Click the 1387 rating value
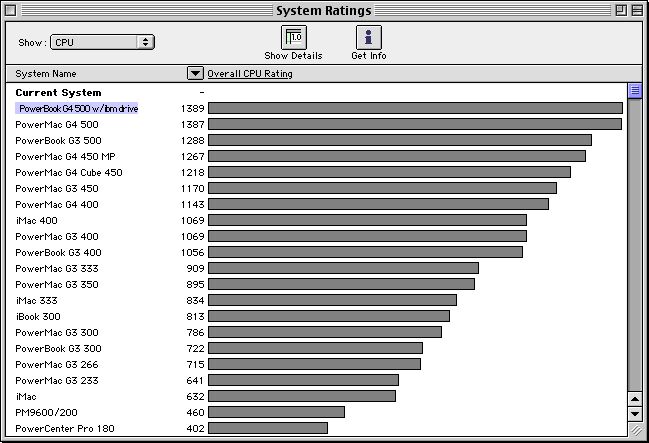This screenshot has height=443, width=649. [x=192, y=125]
